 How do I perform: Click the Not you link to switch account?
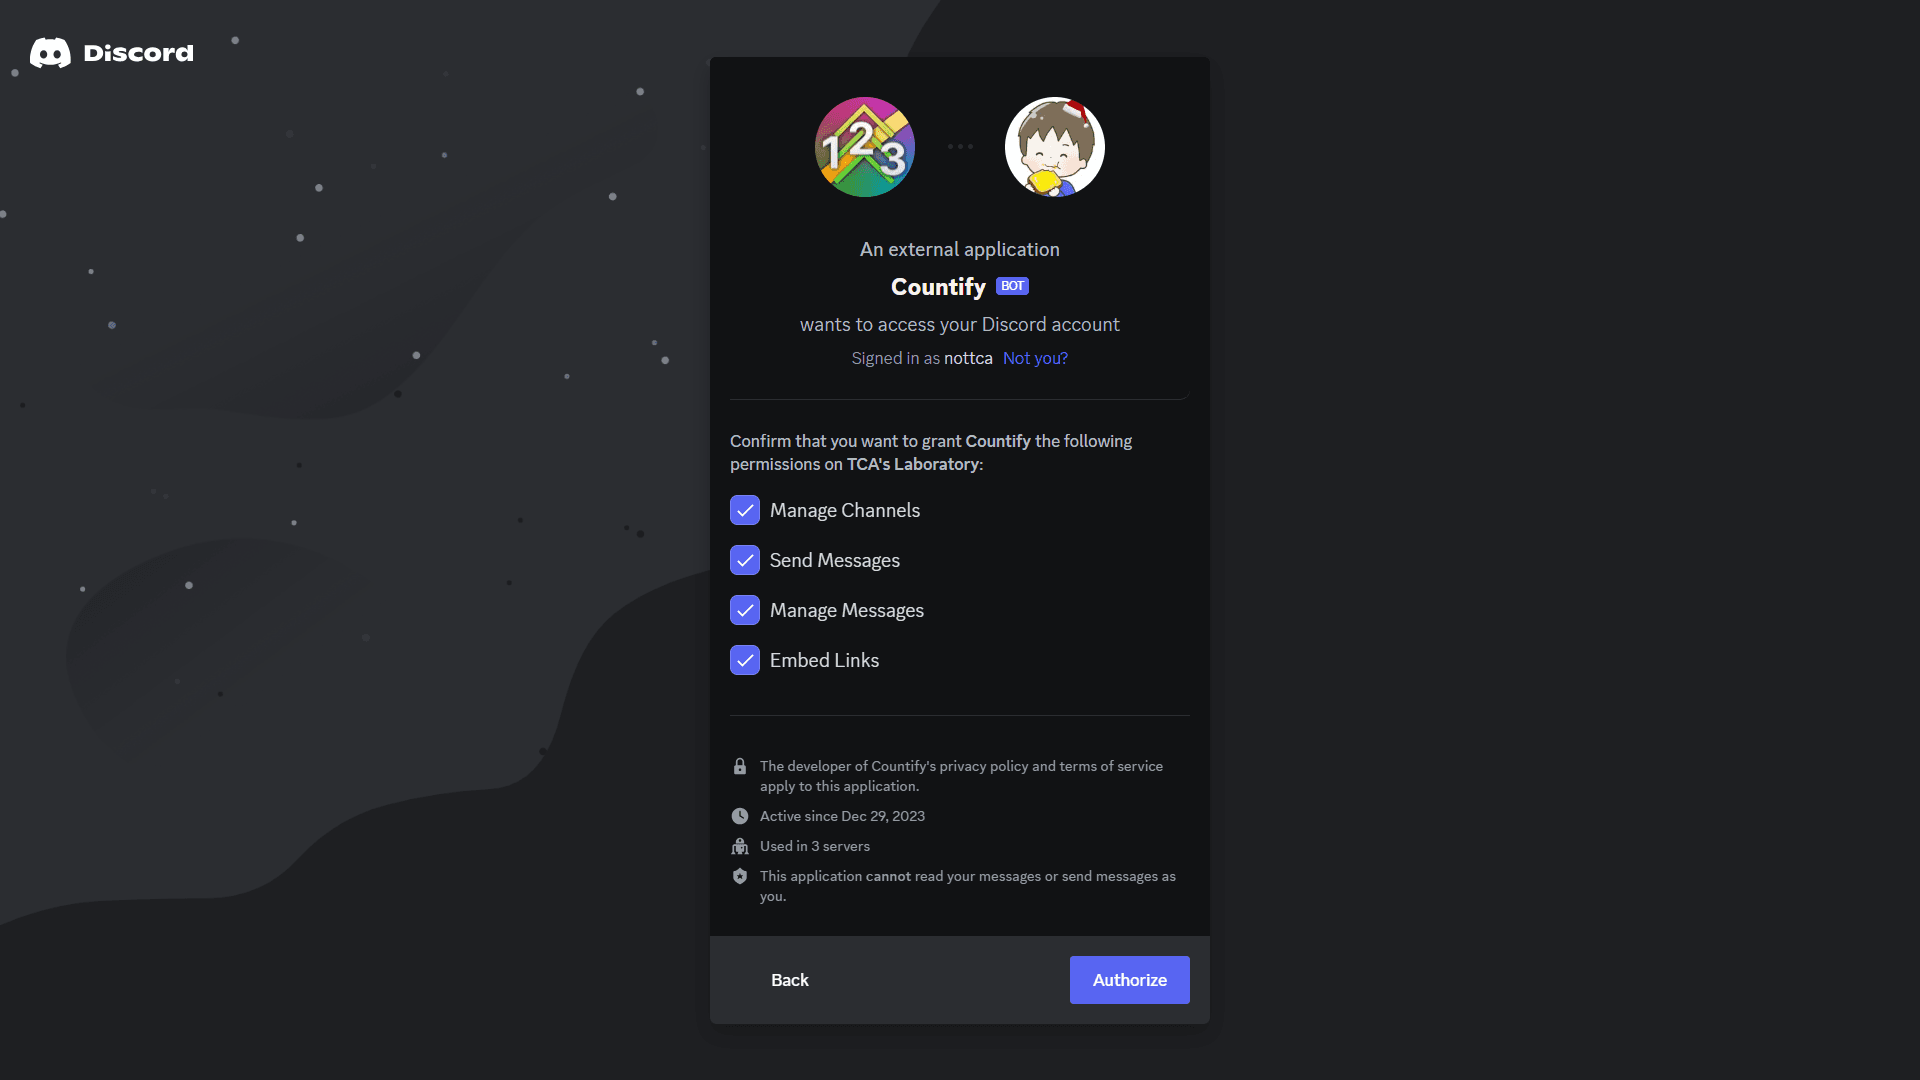point(1035,359)
